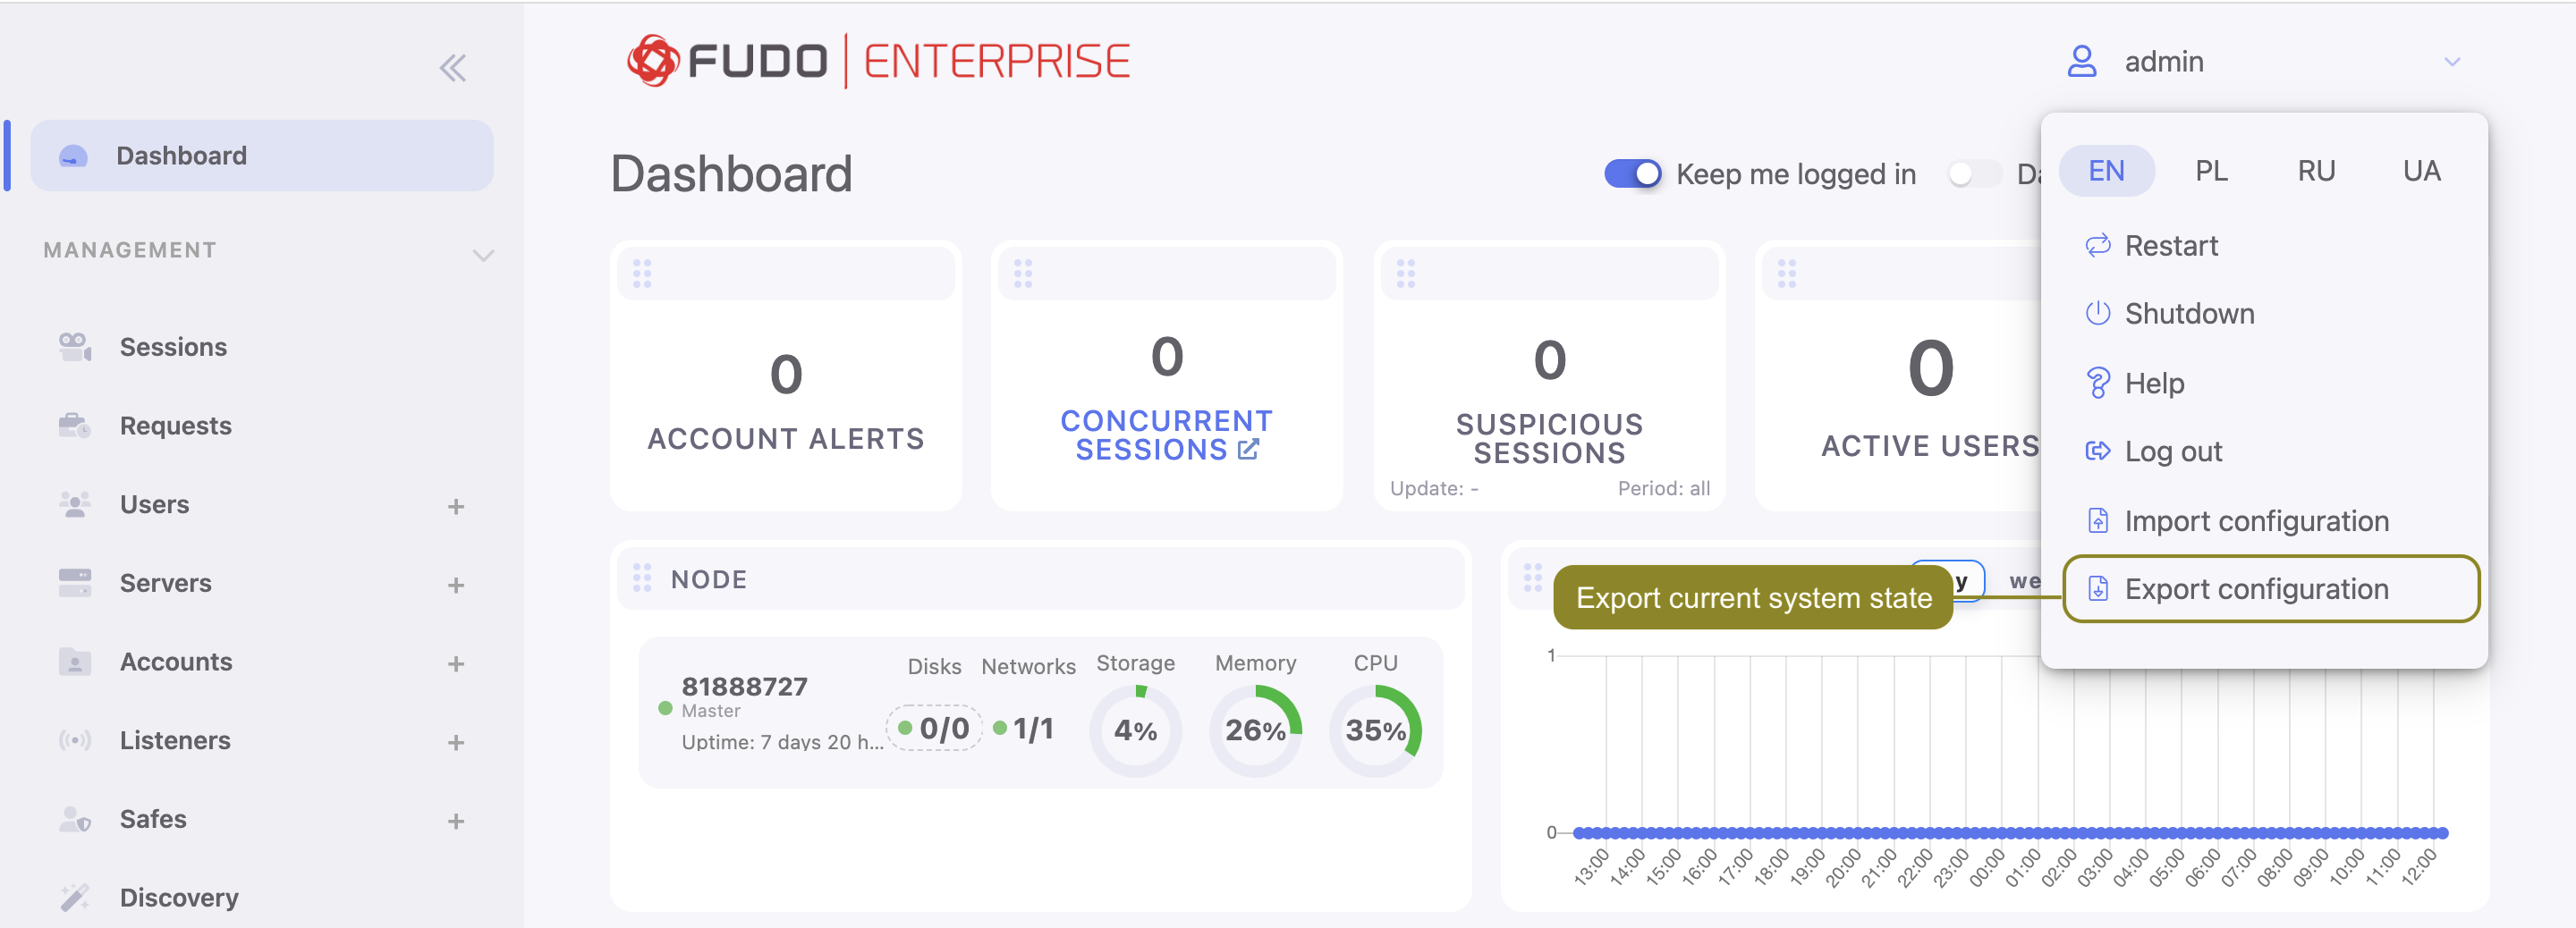This screenshot has width=2576, height=928.
Task: Select Shutdown in the admin menu
Action: [x=2189, y=314]
